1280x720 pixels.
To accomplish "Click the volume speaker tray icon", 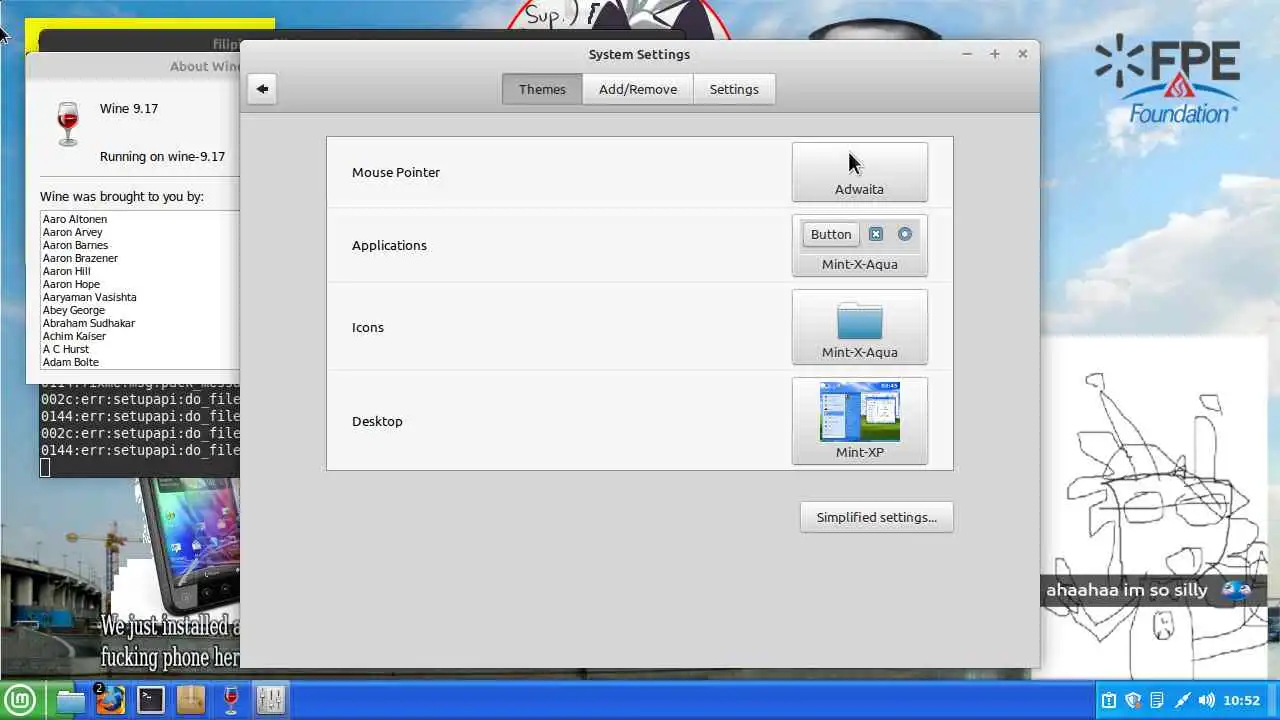I will (x=1206, y=700).
